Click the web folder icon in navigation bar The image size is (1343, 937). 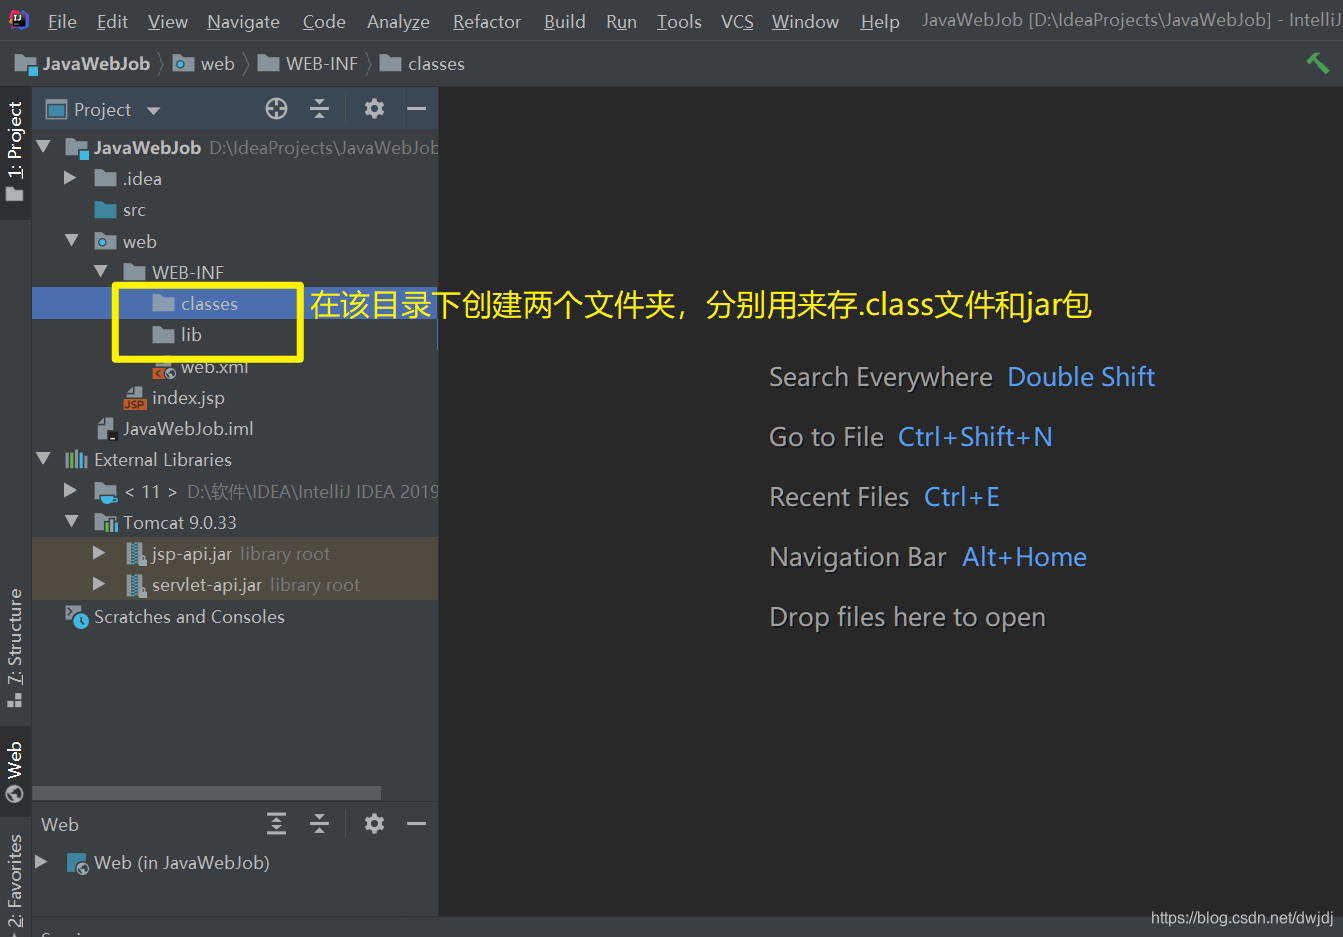point(184,64)
